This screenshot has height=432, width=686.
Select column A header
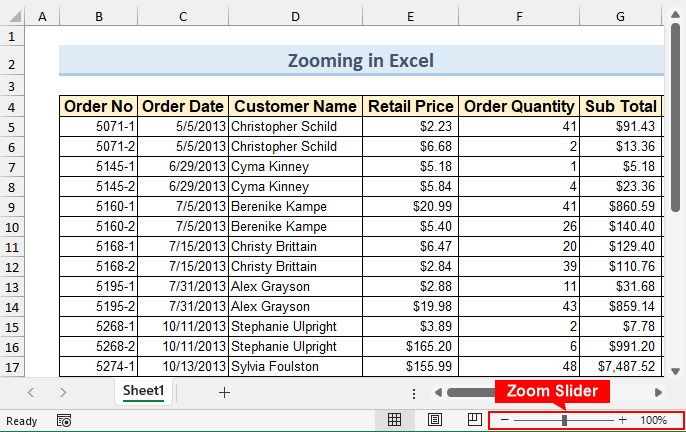pyautogui.click(x=42, y=17)
